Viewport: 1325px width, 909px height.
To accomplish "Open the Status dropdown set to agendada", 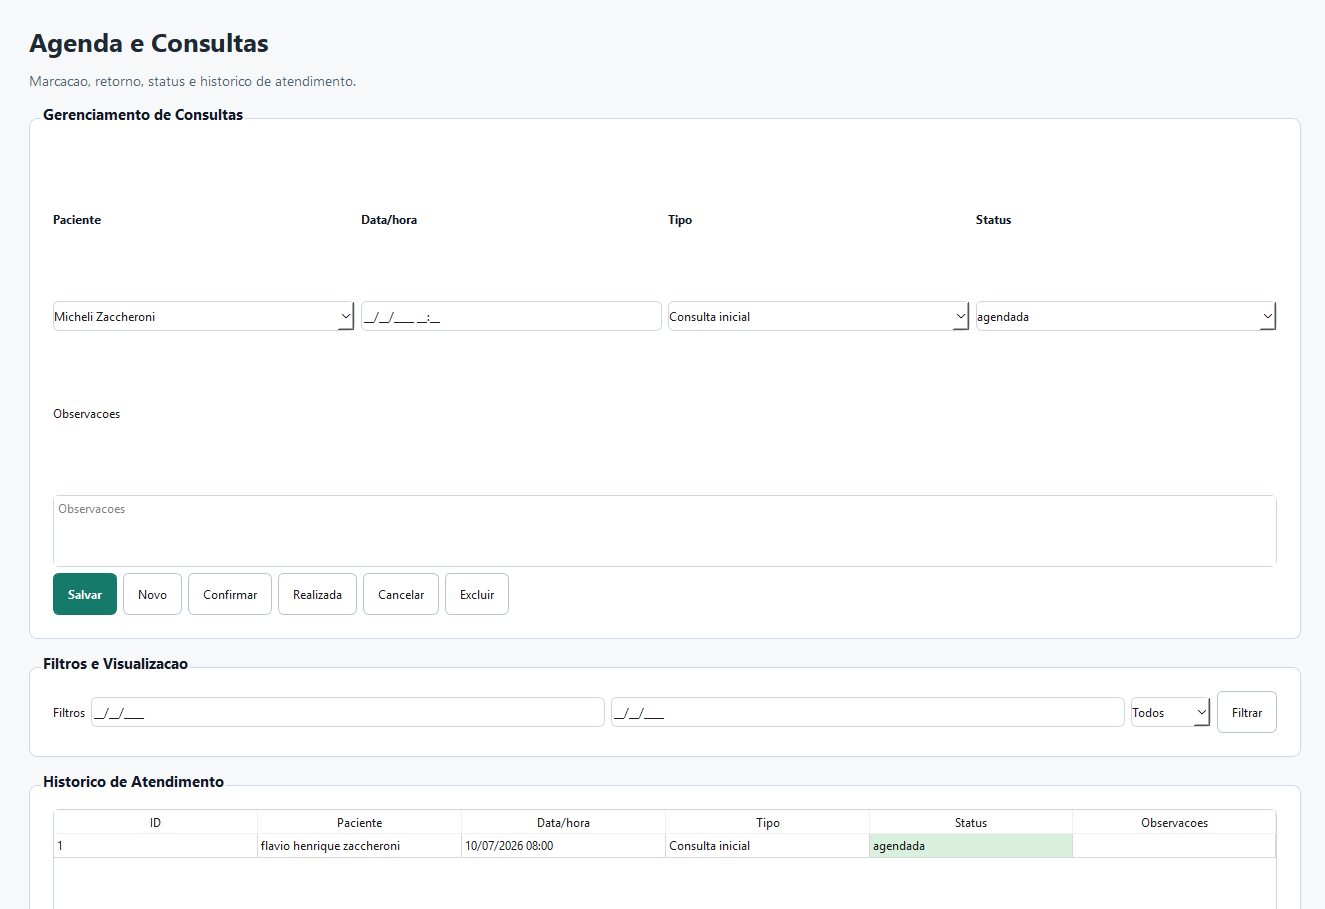I will coord(1126,316).
